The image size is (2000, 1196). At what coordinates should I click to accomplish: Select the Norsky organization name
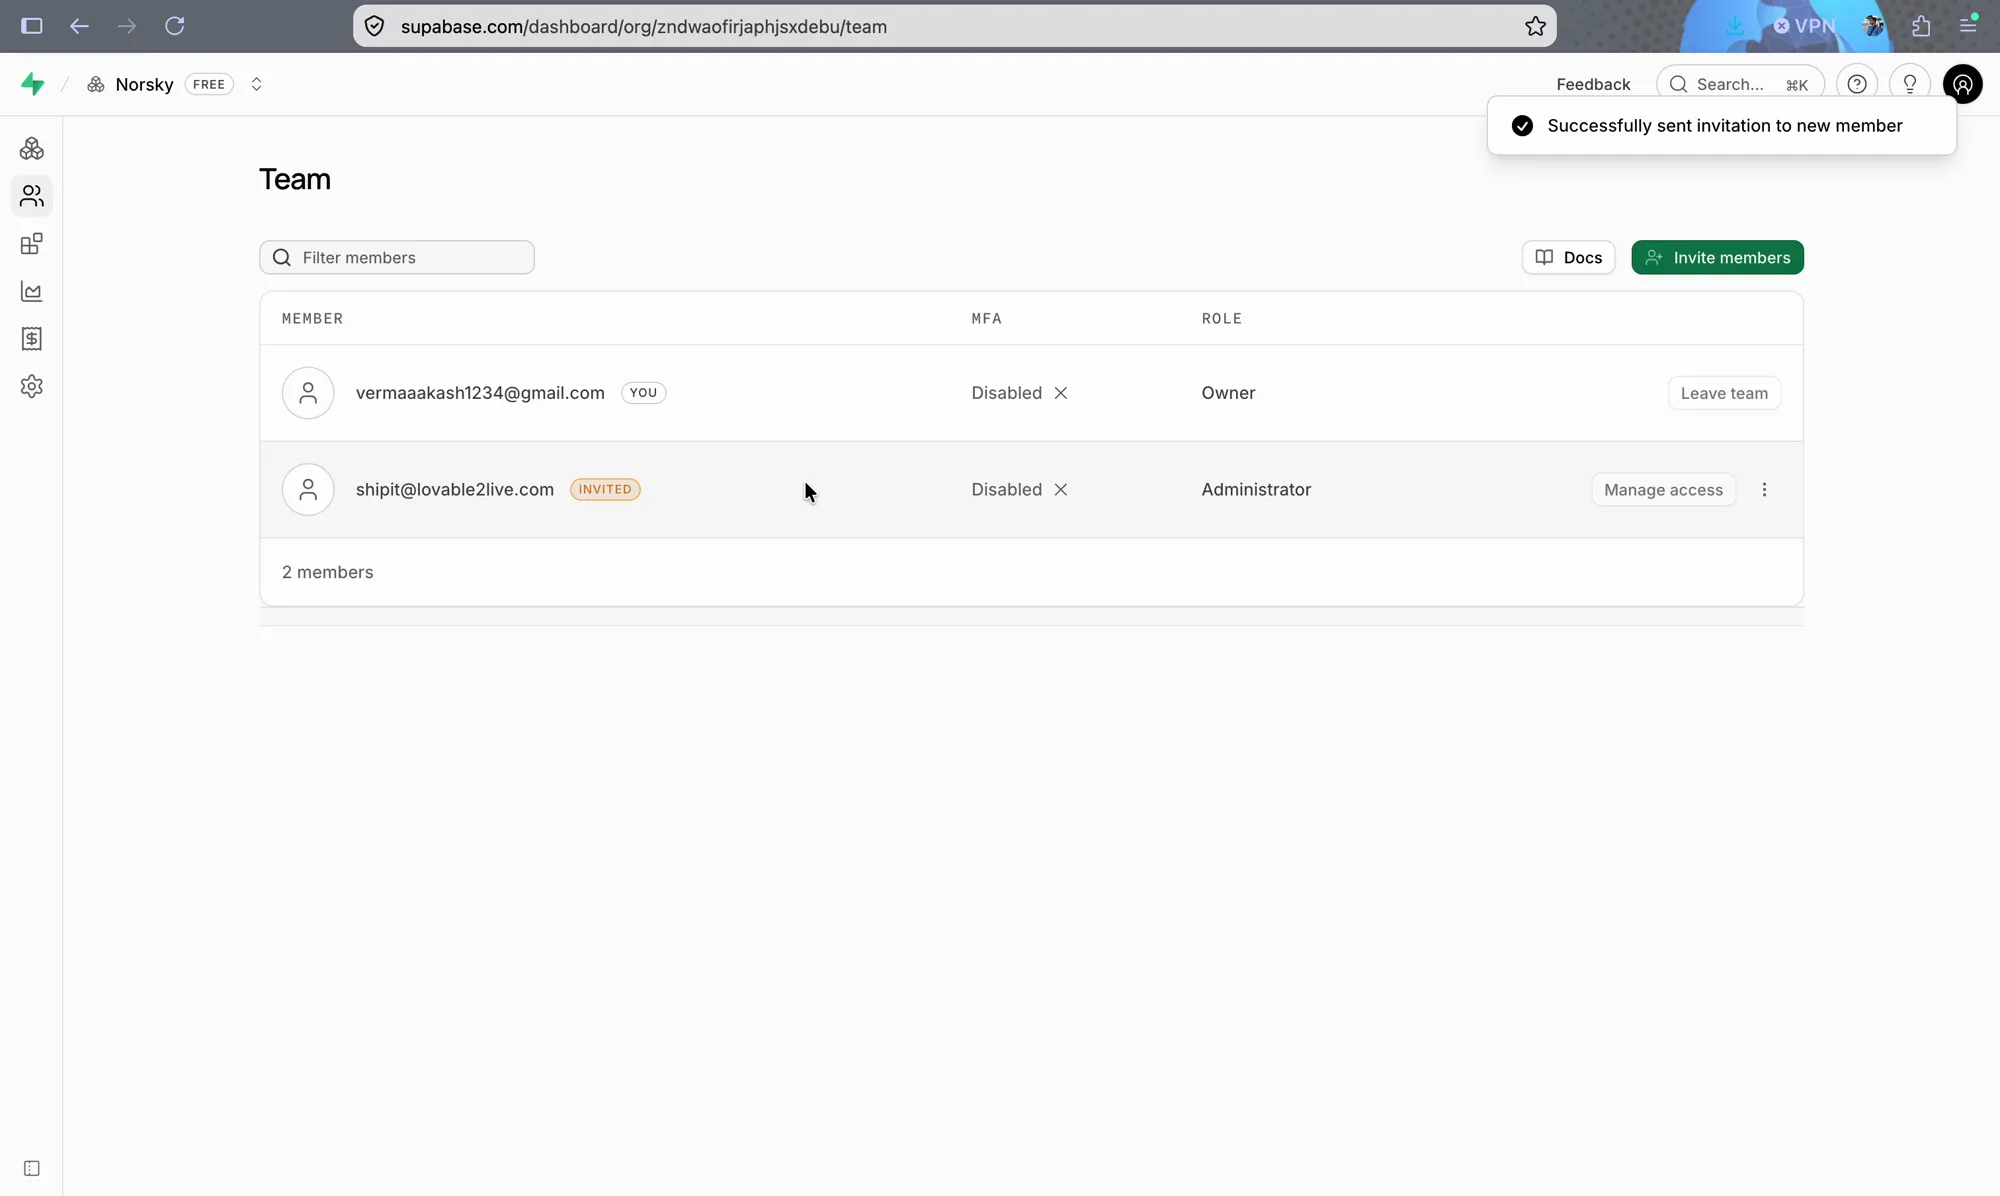(144, 84)
